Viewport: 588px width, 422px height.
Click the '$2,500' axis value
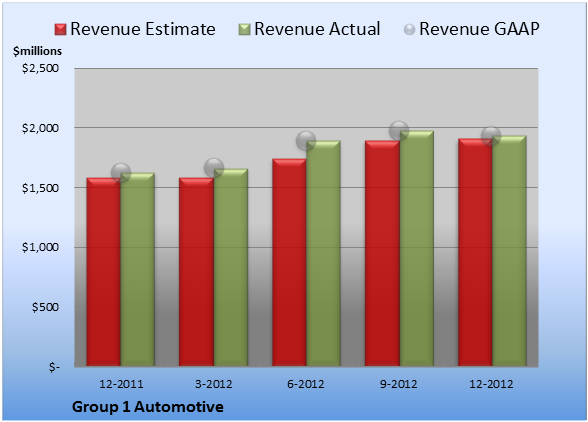(x=40, y=68)
